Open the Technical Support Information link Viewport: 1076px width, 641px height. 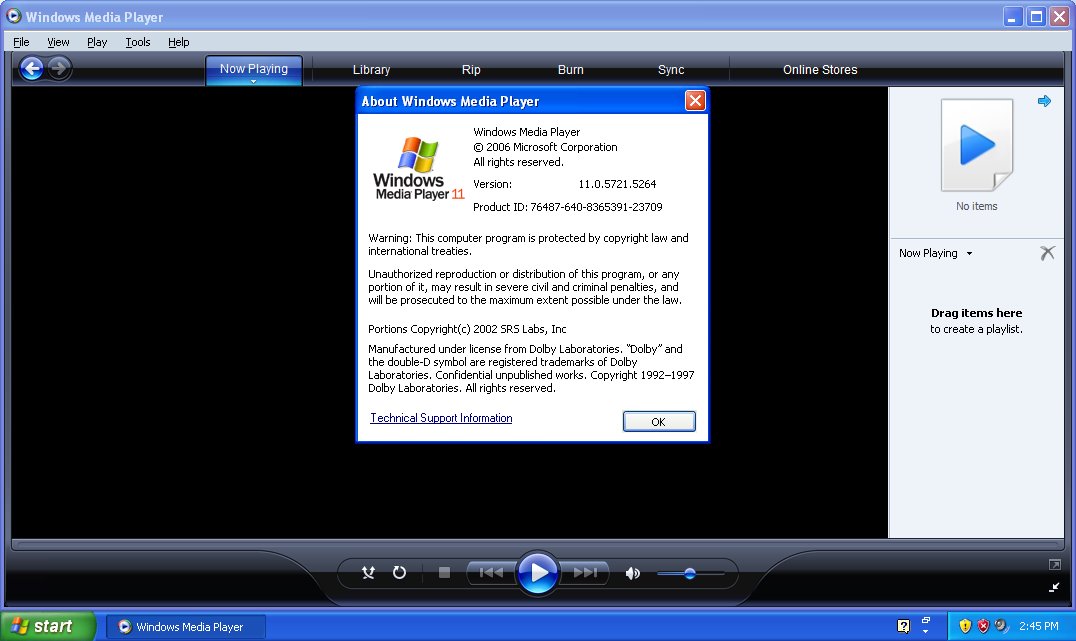[x=441, y=418]
